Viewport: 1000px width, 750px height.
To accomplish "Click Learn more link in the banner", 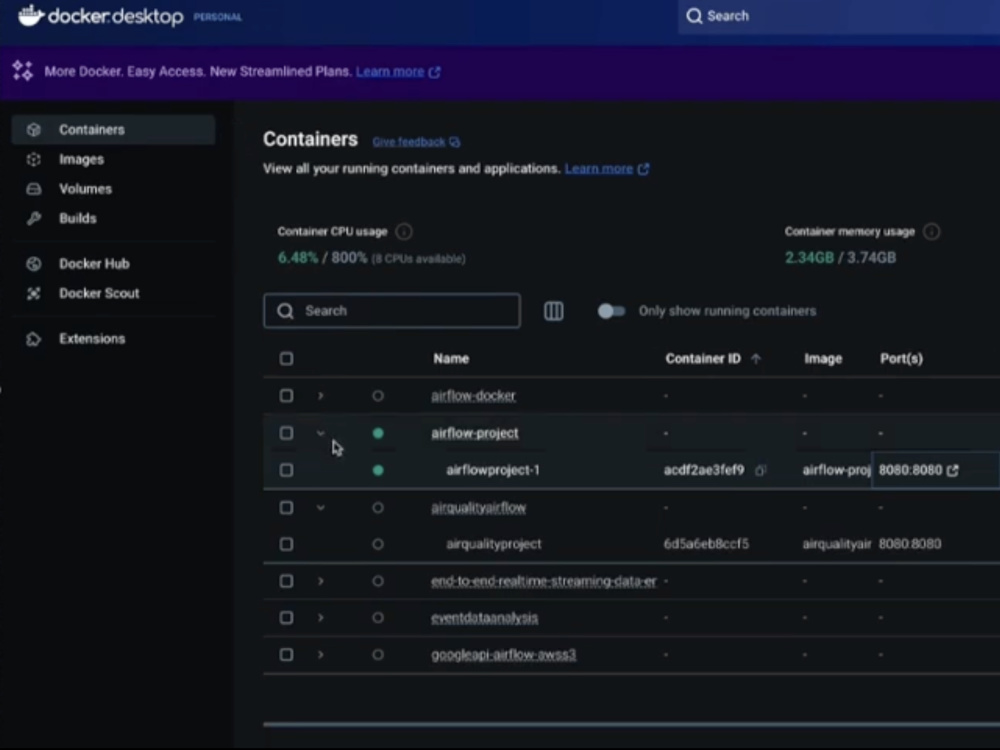I will click(x=390, y=71).
